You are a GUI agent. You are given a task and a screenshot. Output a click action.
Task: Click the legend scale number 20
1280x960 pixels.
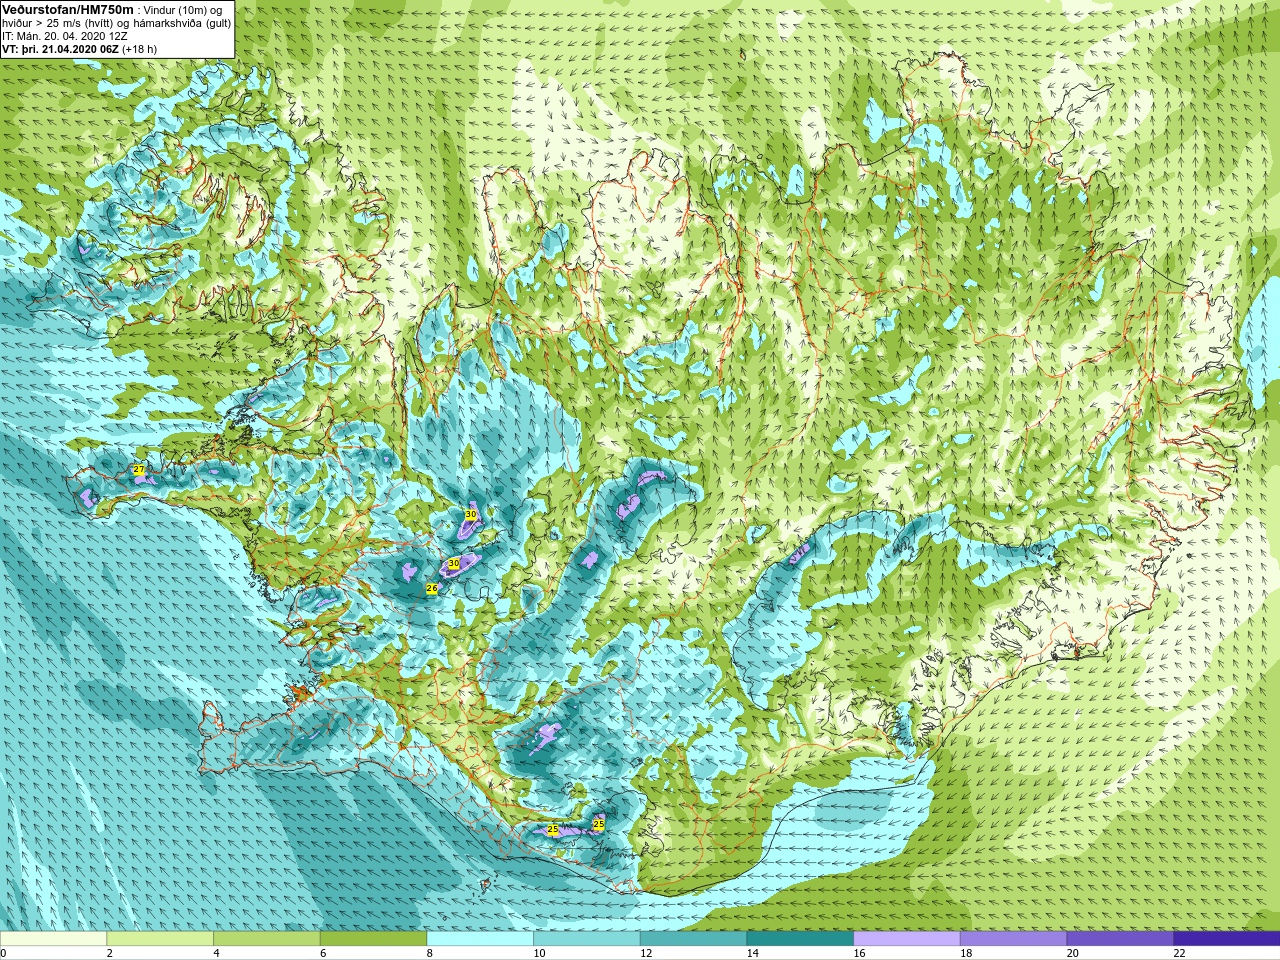[x=1073, y=953]
